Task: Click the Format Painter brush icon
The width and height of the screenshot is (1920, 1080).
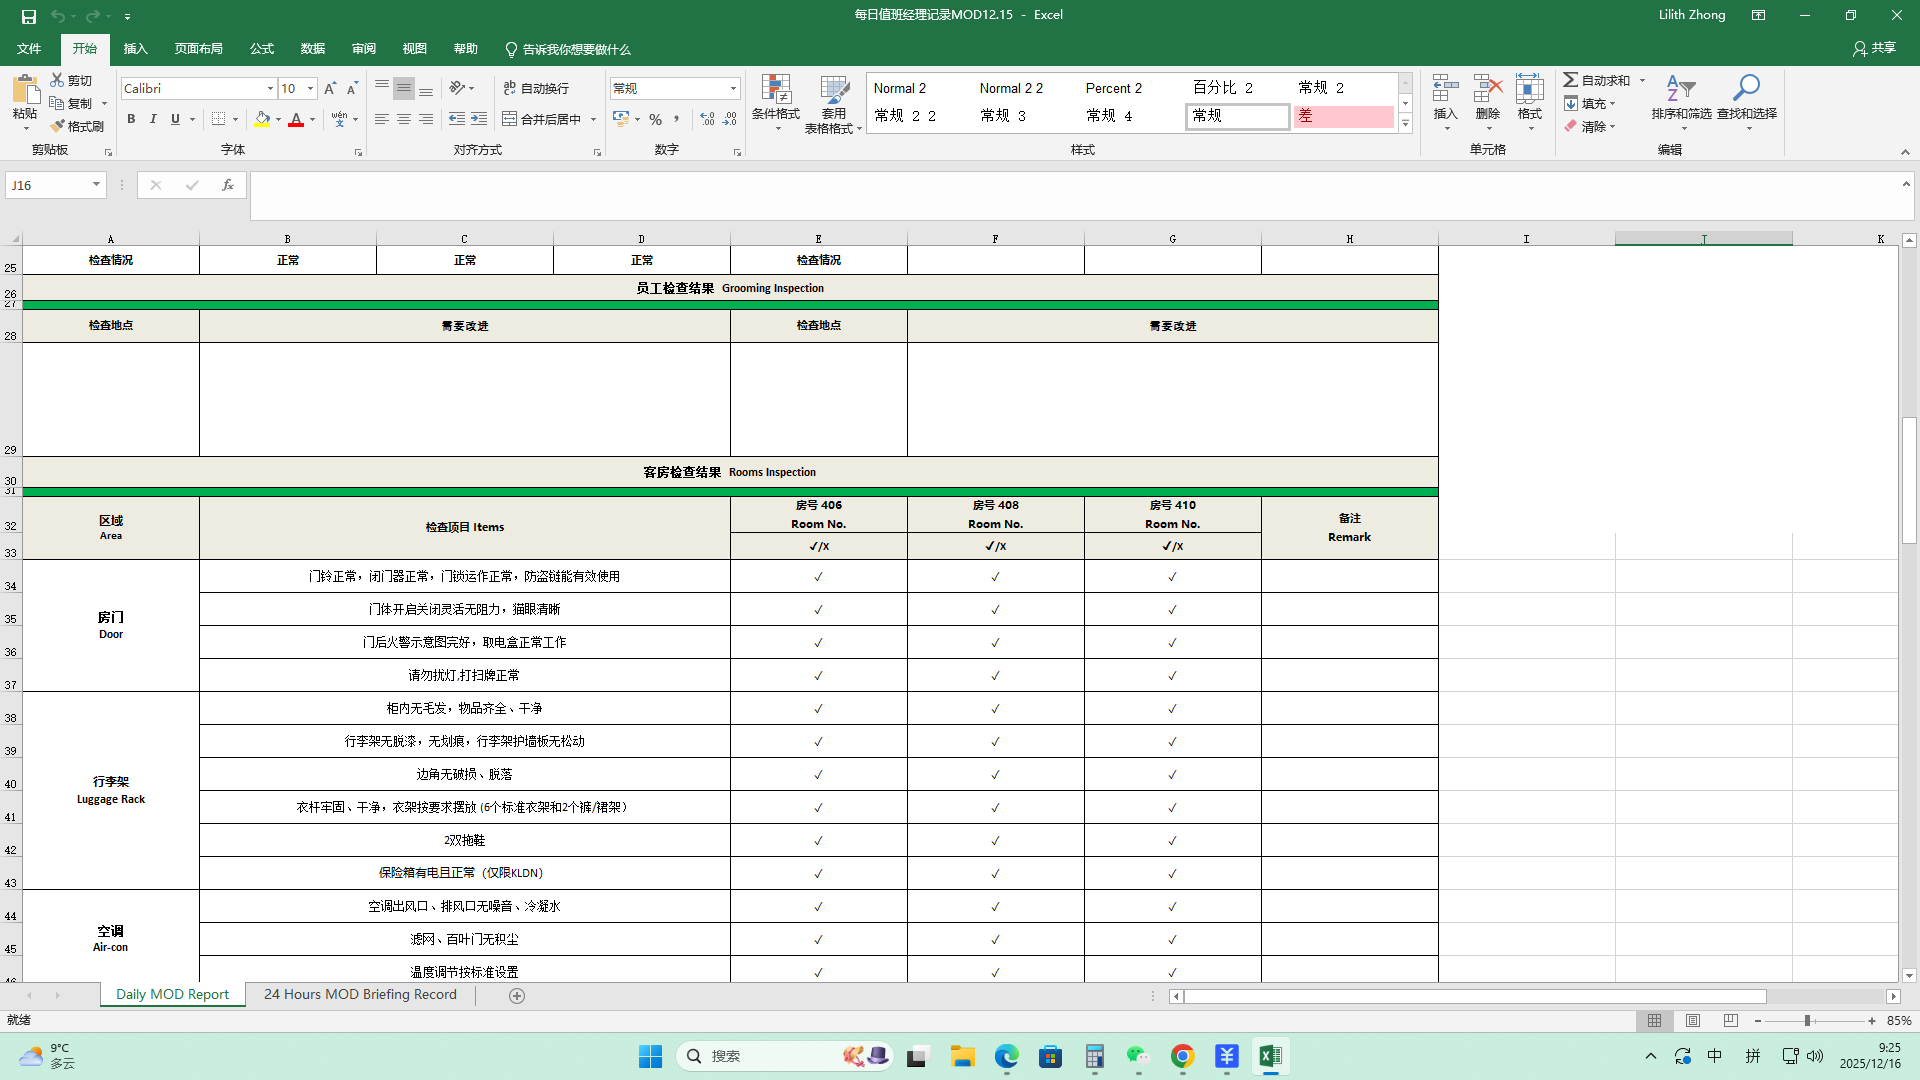Action: click(x=58, y=126)
